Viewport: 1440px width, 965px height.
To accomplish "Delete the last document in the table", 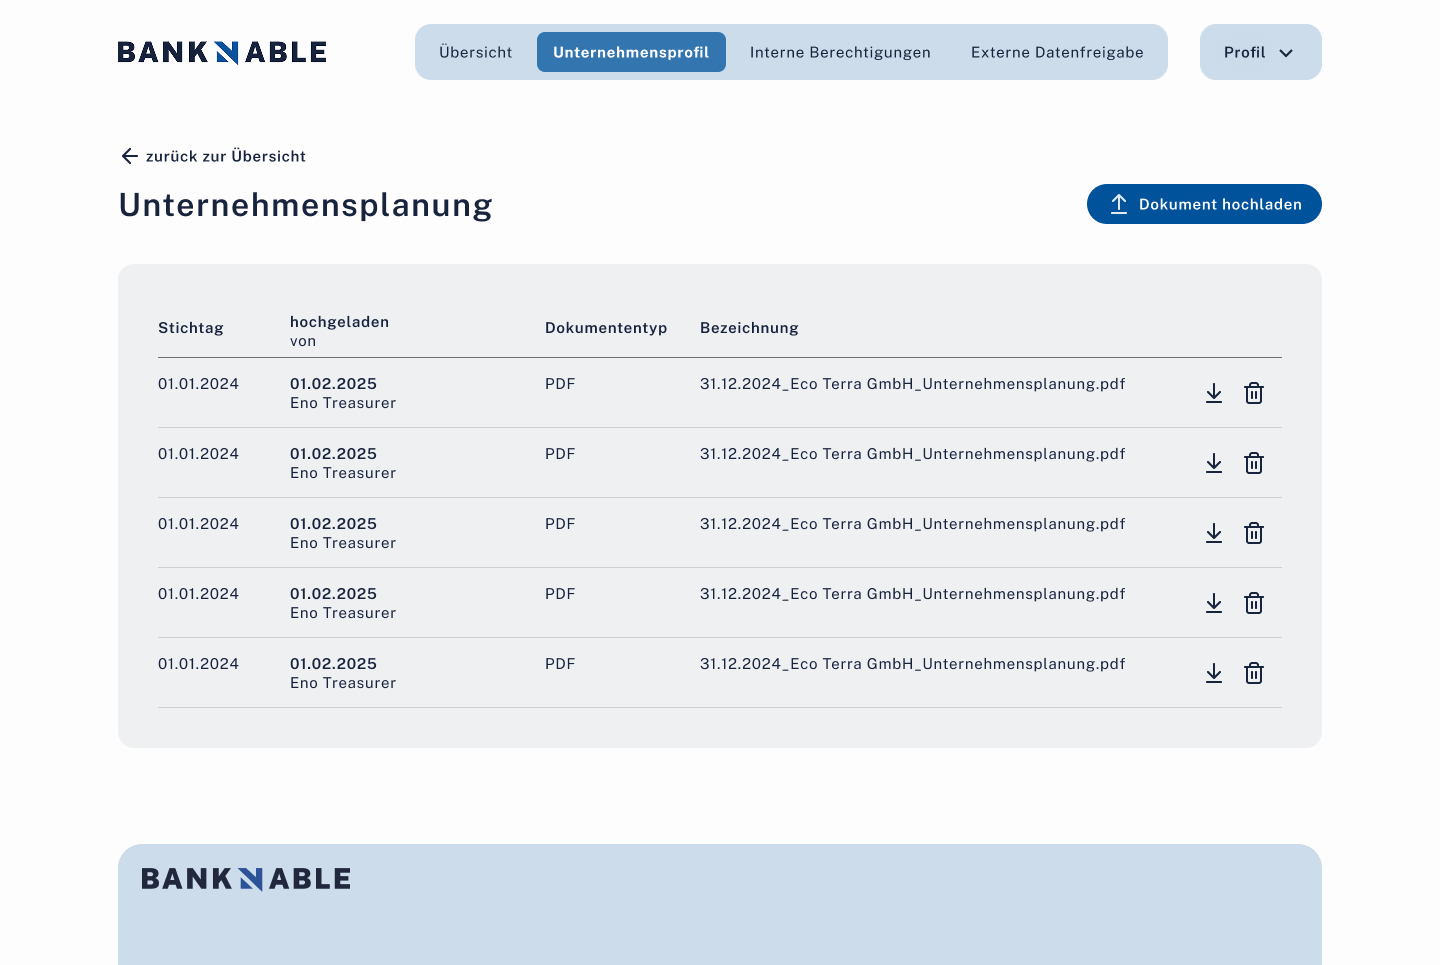I will (1254, 673).
